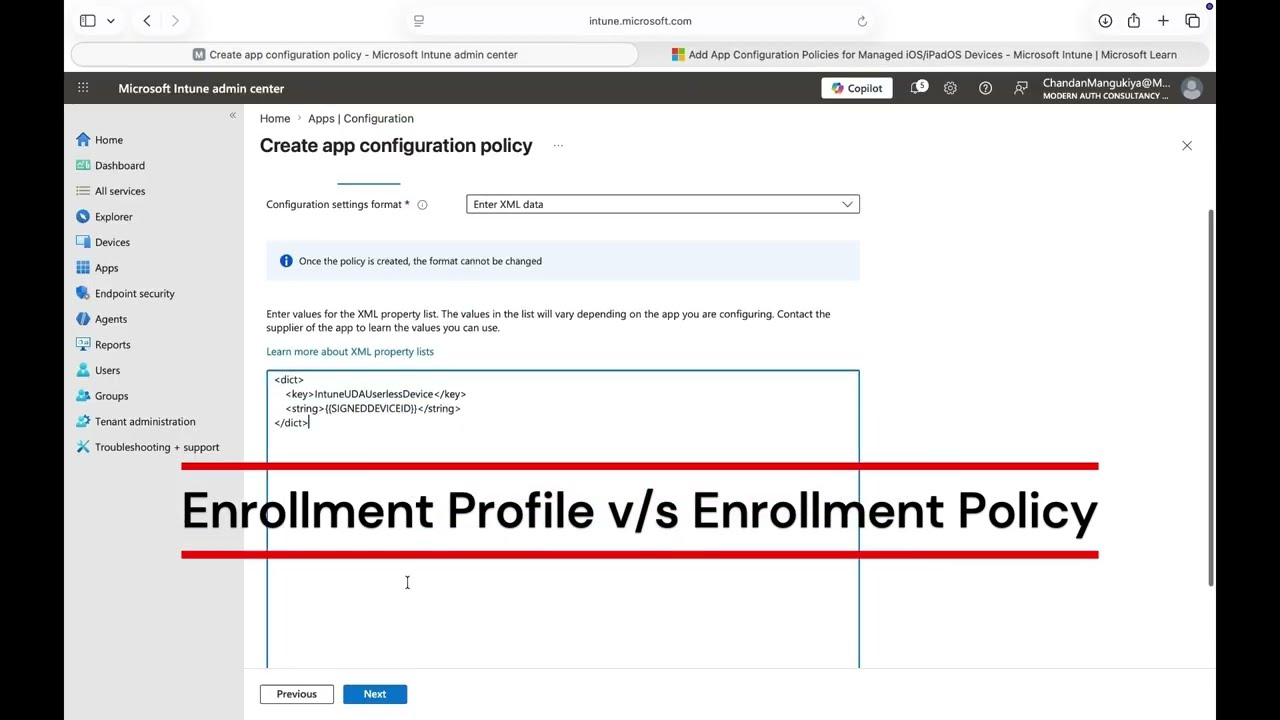1280x720 pixels.
Task: Collapse the left navigation menu
Action: point(233,116)
